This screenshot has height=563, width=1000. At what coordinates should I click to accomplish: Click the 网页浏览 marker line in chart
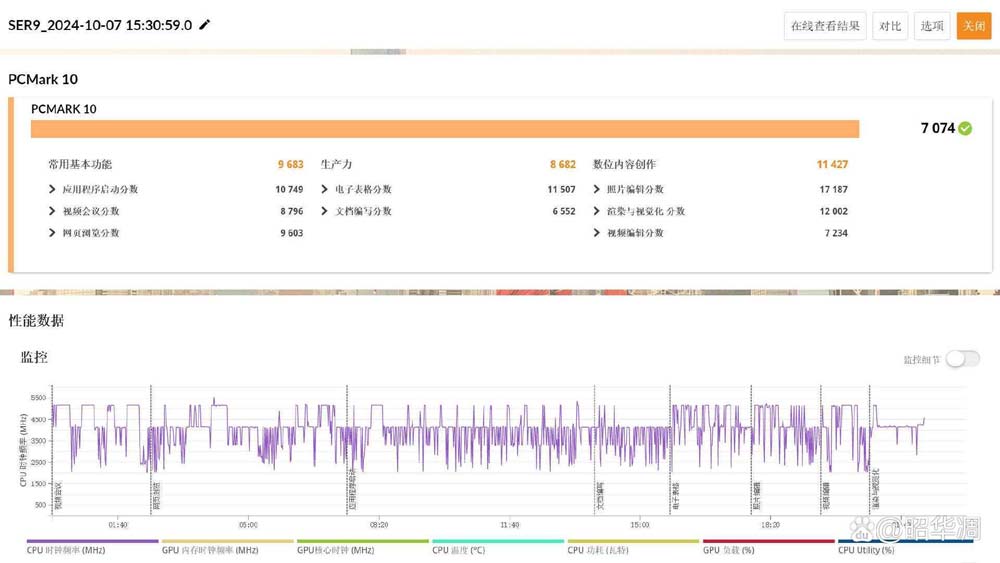[x=151, y=450]
